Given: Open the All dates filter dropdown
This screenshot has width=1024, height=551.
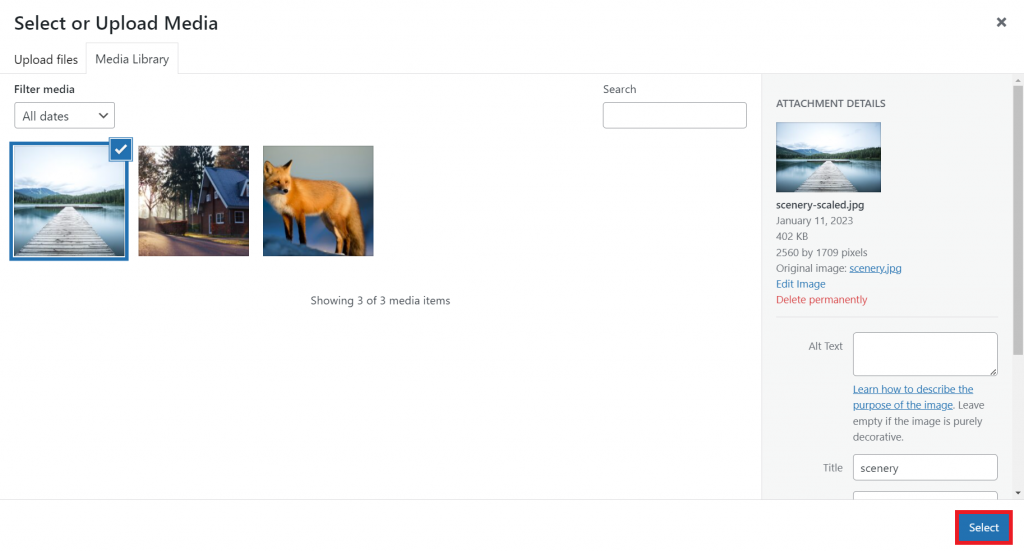Looking at the screenshot, I should 65,116.
